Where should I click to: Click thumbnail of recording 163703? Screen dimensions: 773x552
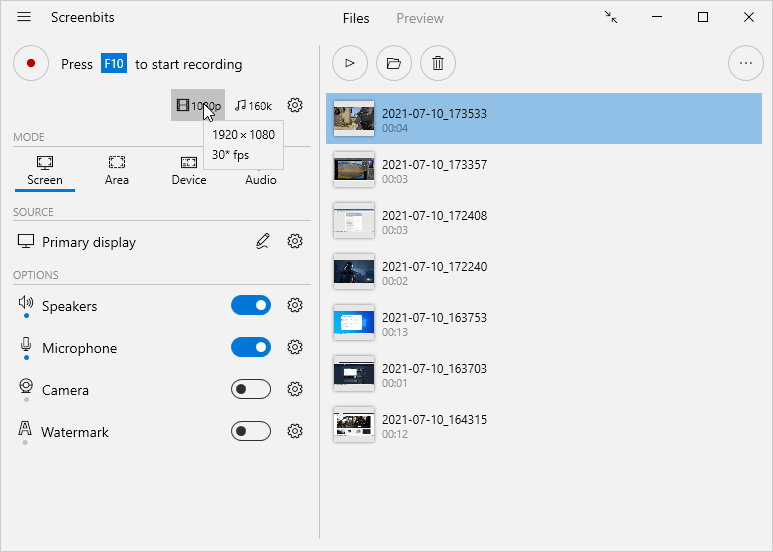pos(354,374)
